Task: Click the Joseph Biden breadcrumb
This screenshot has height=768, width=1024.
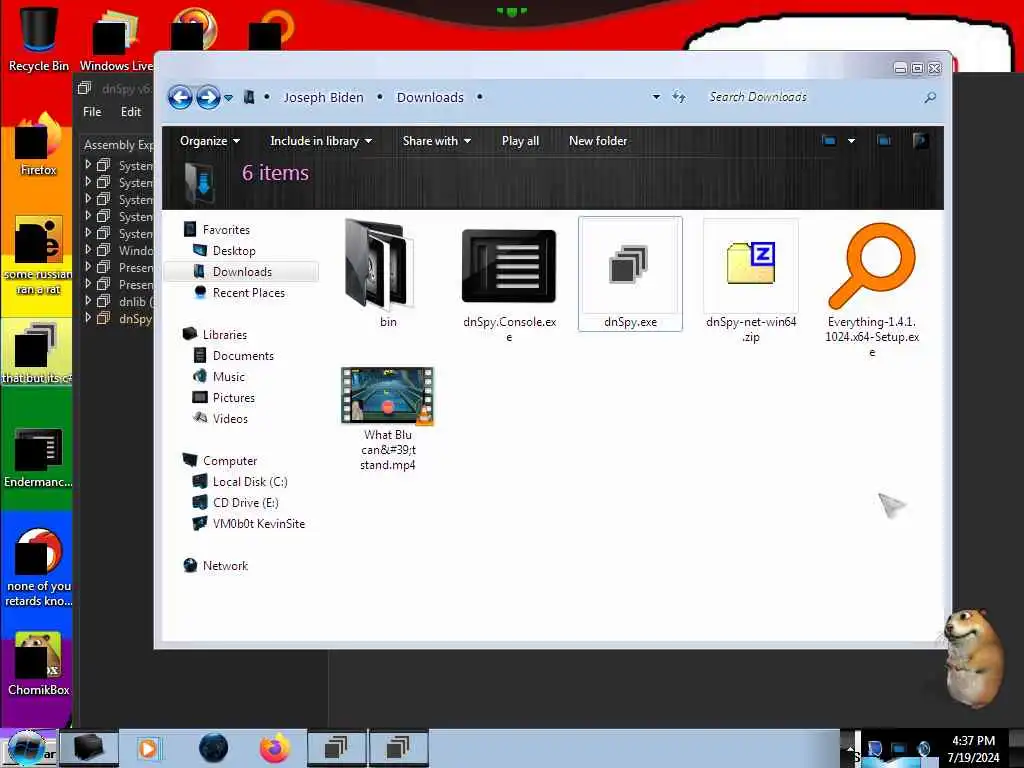Action: (323, 97)
